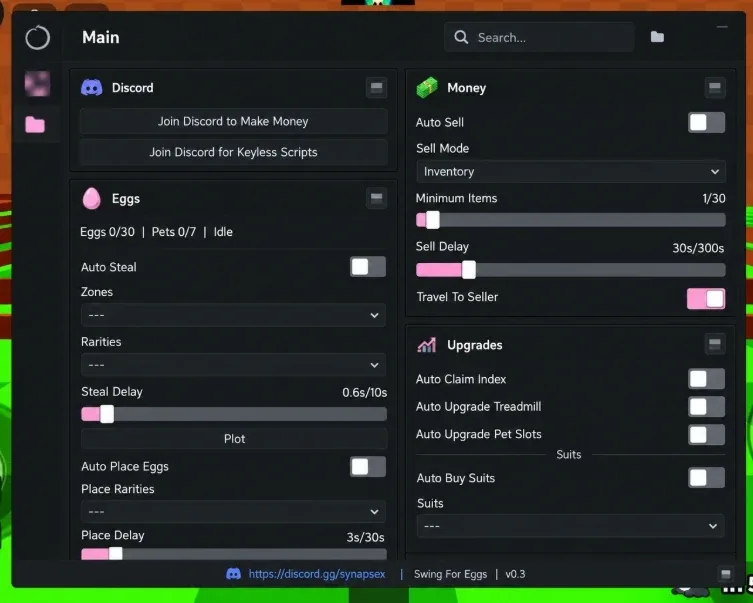Click the magnifier icon in the search box
This screenshot has height=603, width=753.
pyautogui.click(x=461, y=37)
